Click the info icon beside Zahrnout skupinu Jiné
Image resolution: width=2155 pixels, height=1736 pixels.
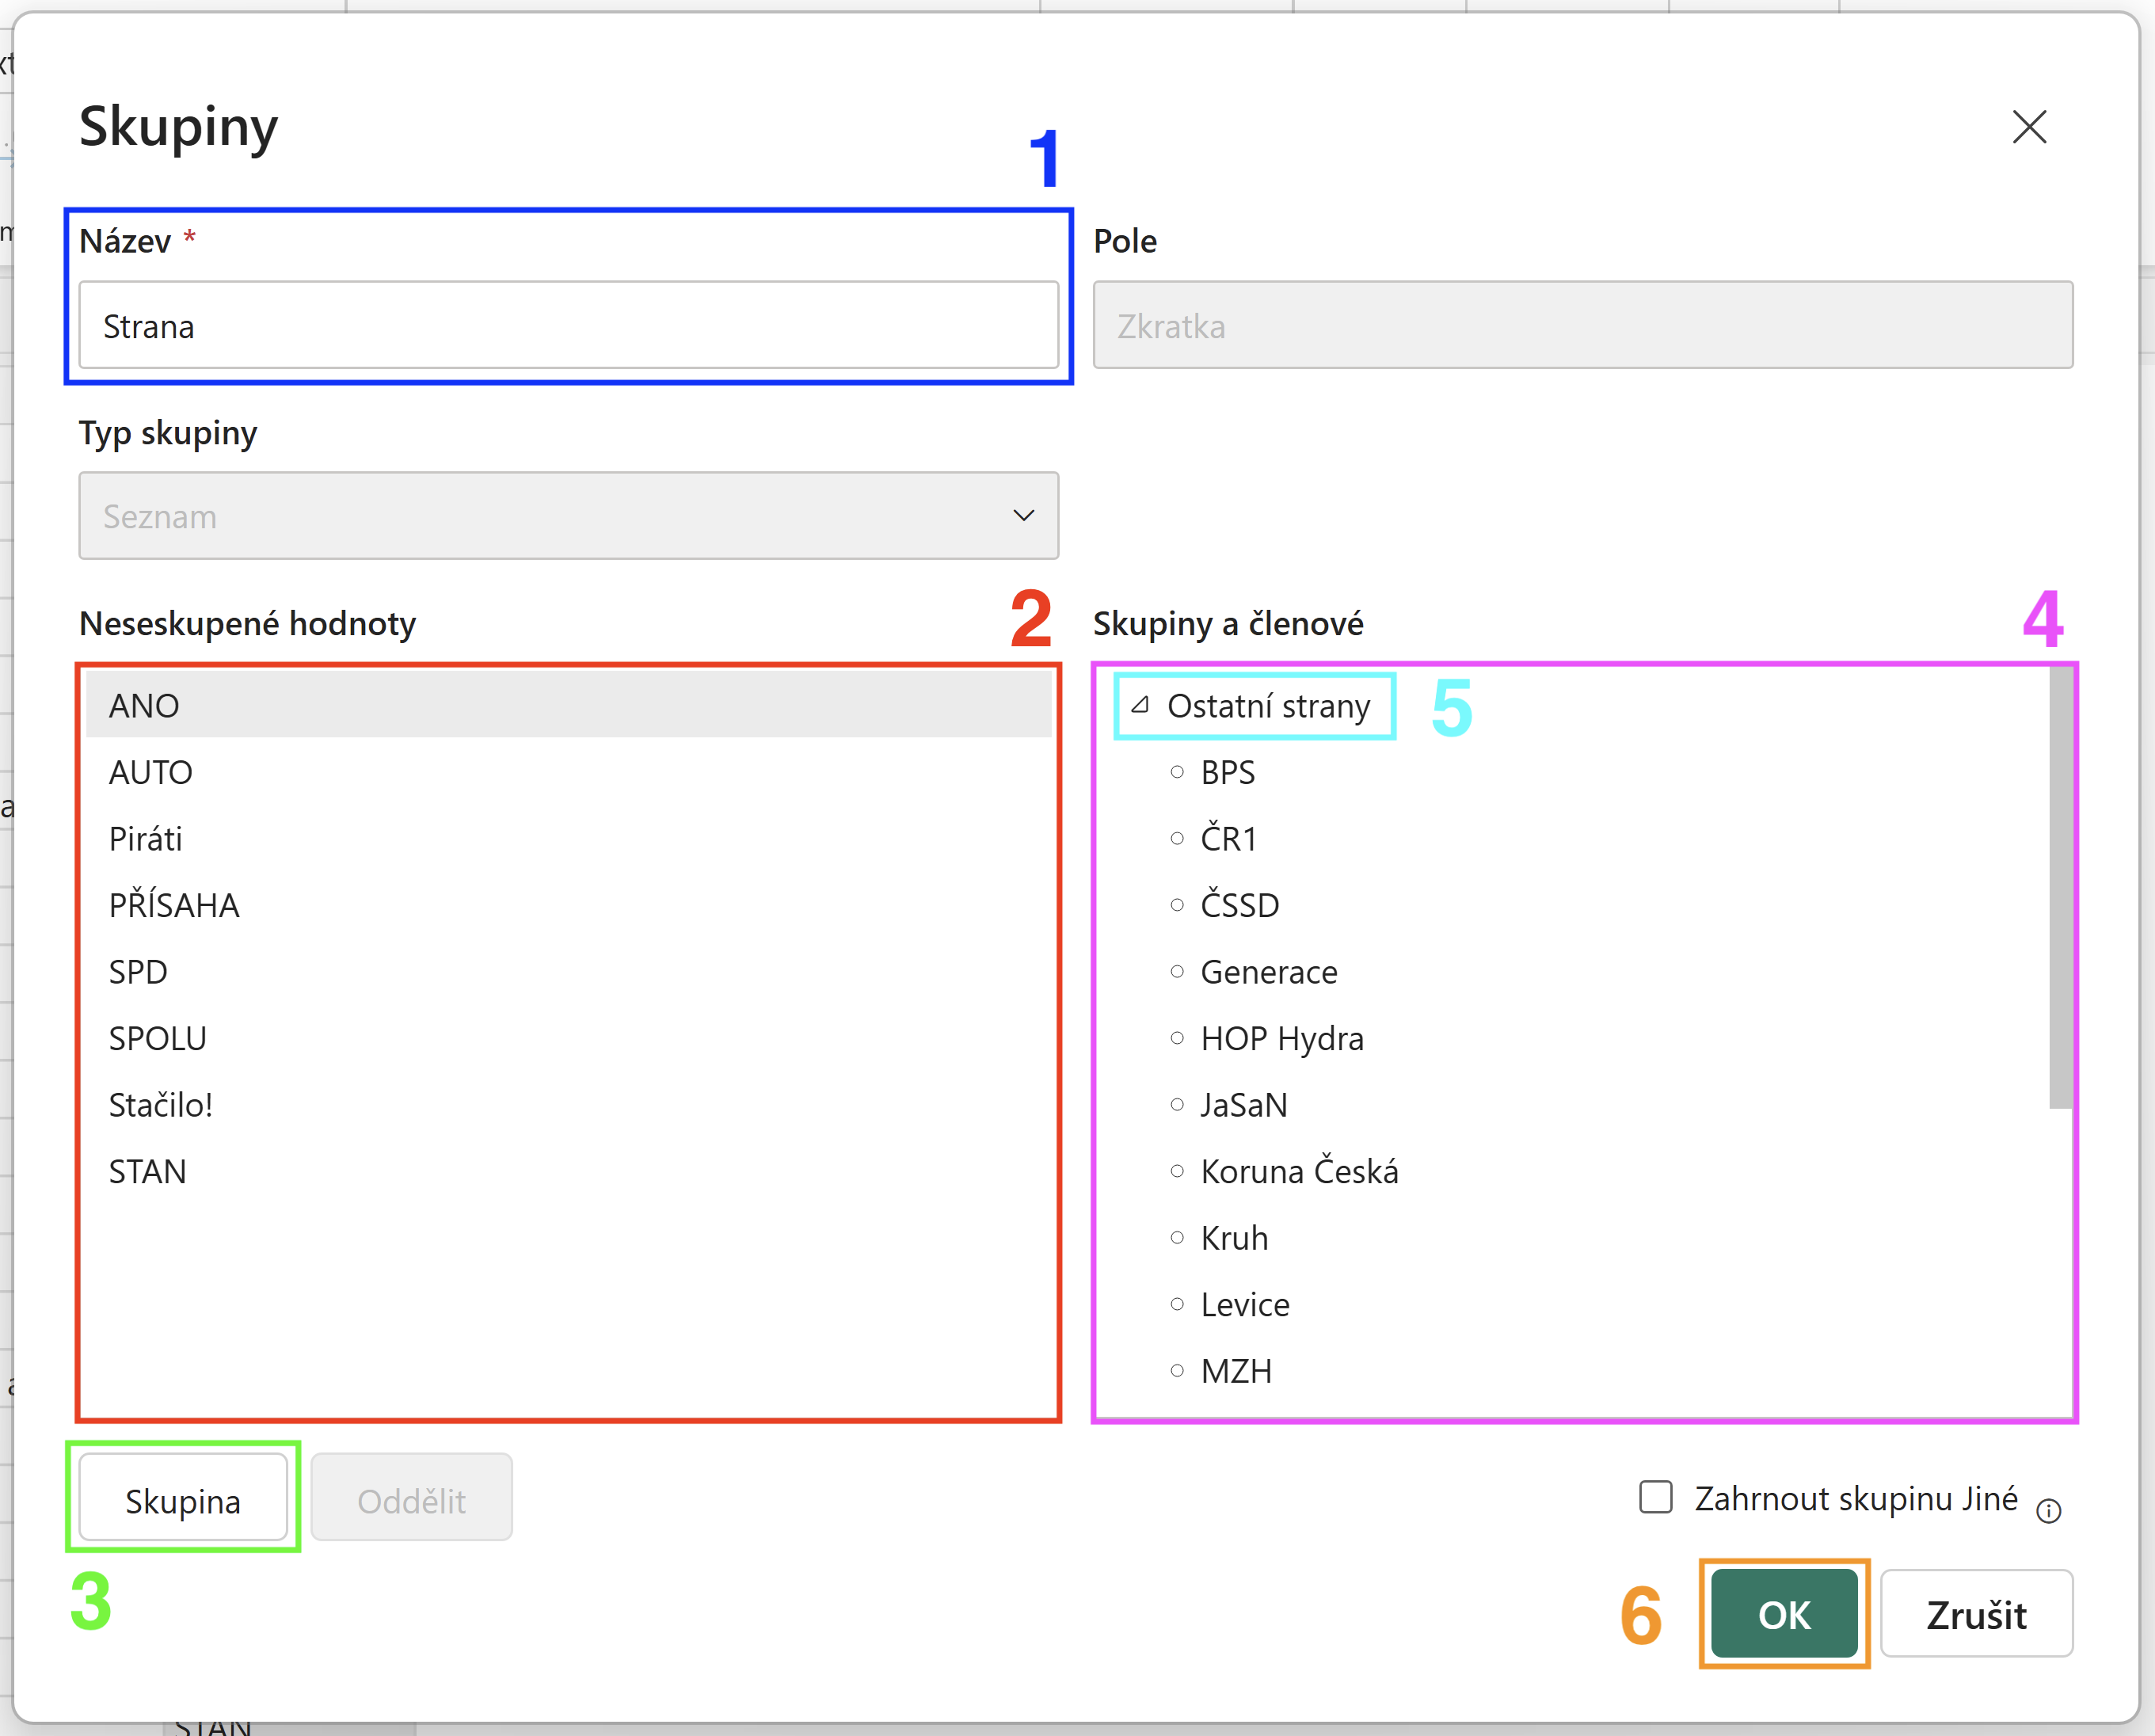point(2048,1510)
